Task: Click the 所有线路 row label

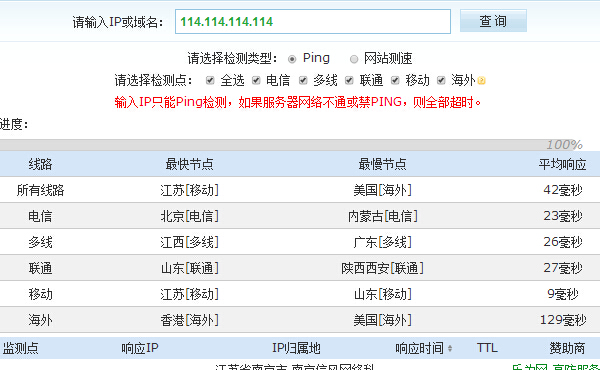Action: (40, 190)
